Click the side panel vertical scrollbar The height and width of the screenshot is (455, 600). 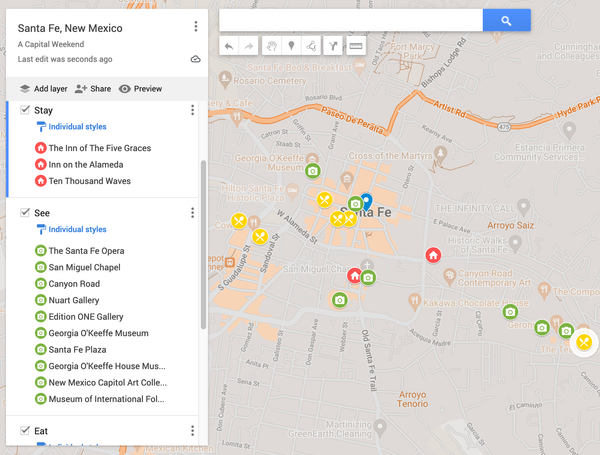pos(204,244)
